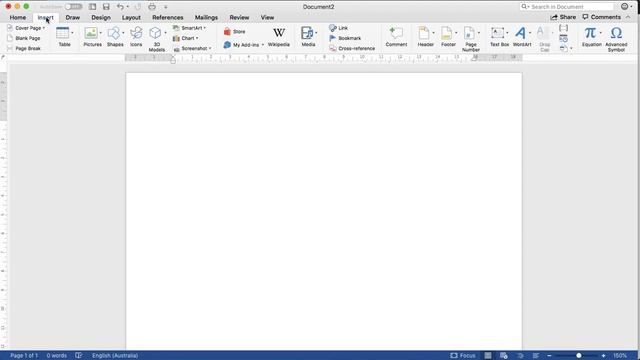Viewport: 640px width, 360px height.
Task: Add a Bookmark
Action: click(x=345, y=38)
